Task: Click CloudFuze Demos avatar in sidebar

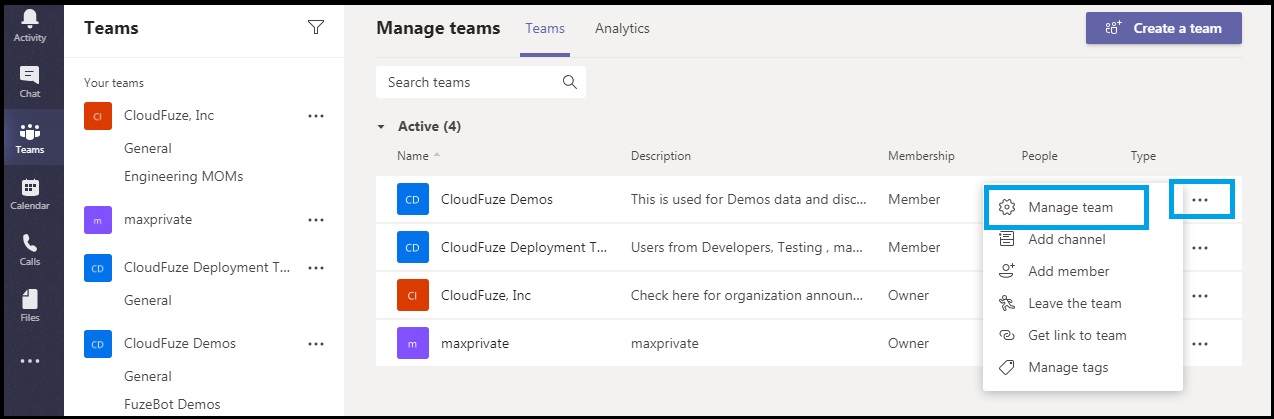Action: coord(97,344)
